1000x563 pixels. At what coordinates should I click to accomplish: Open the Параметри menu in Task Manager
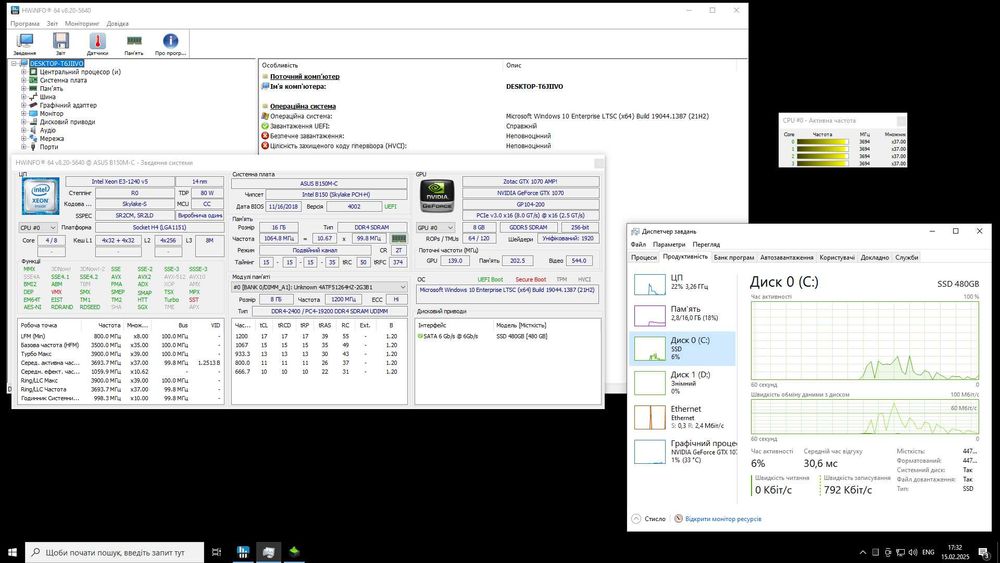[669, 244]
